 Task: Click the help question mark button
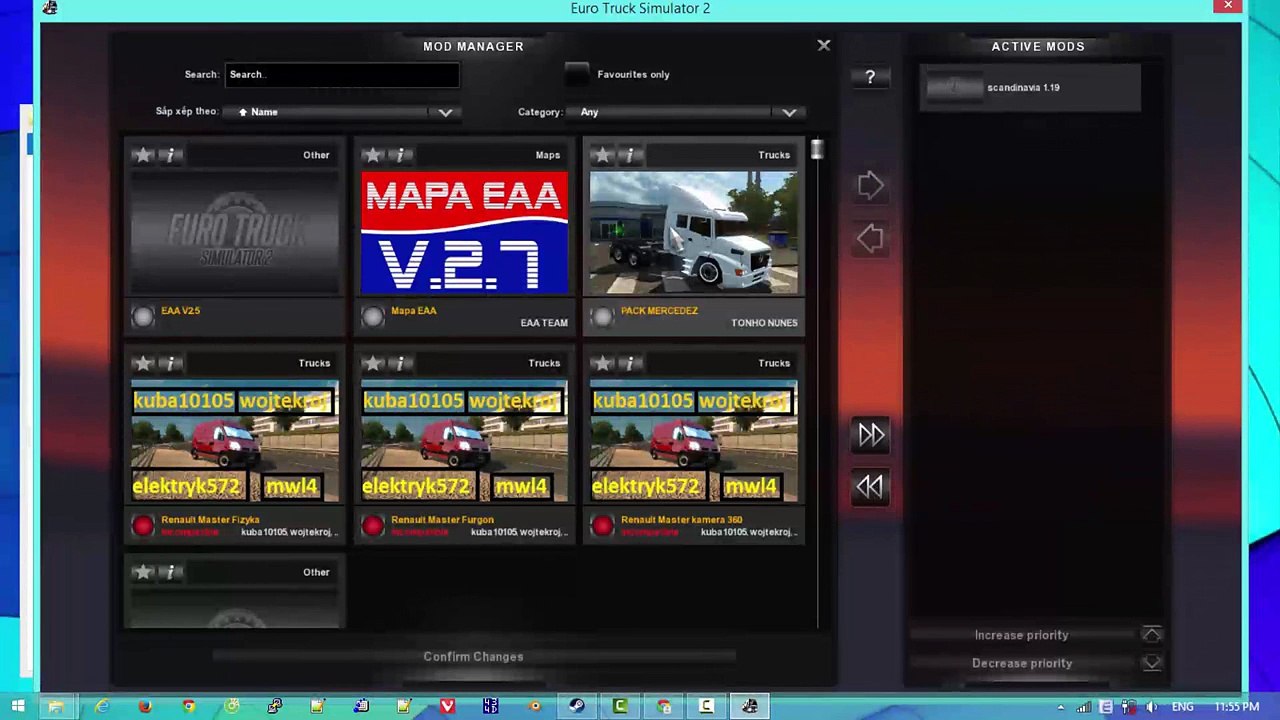(870, 77)
